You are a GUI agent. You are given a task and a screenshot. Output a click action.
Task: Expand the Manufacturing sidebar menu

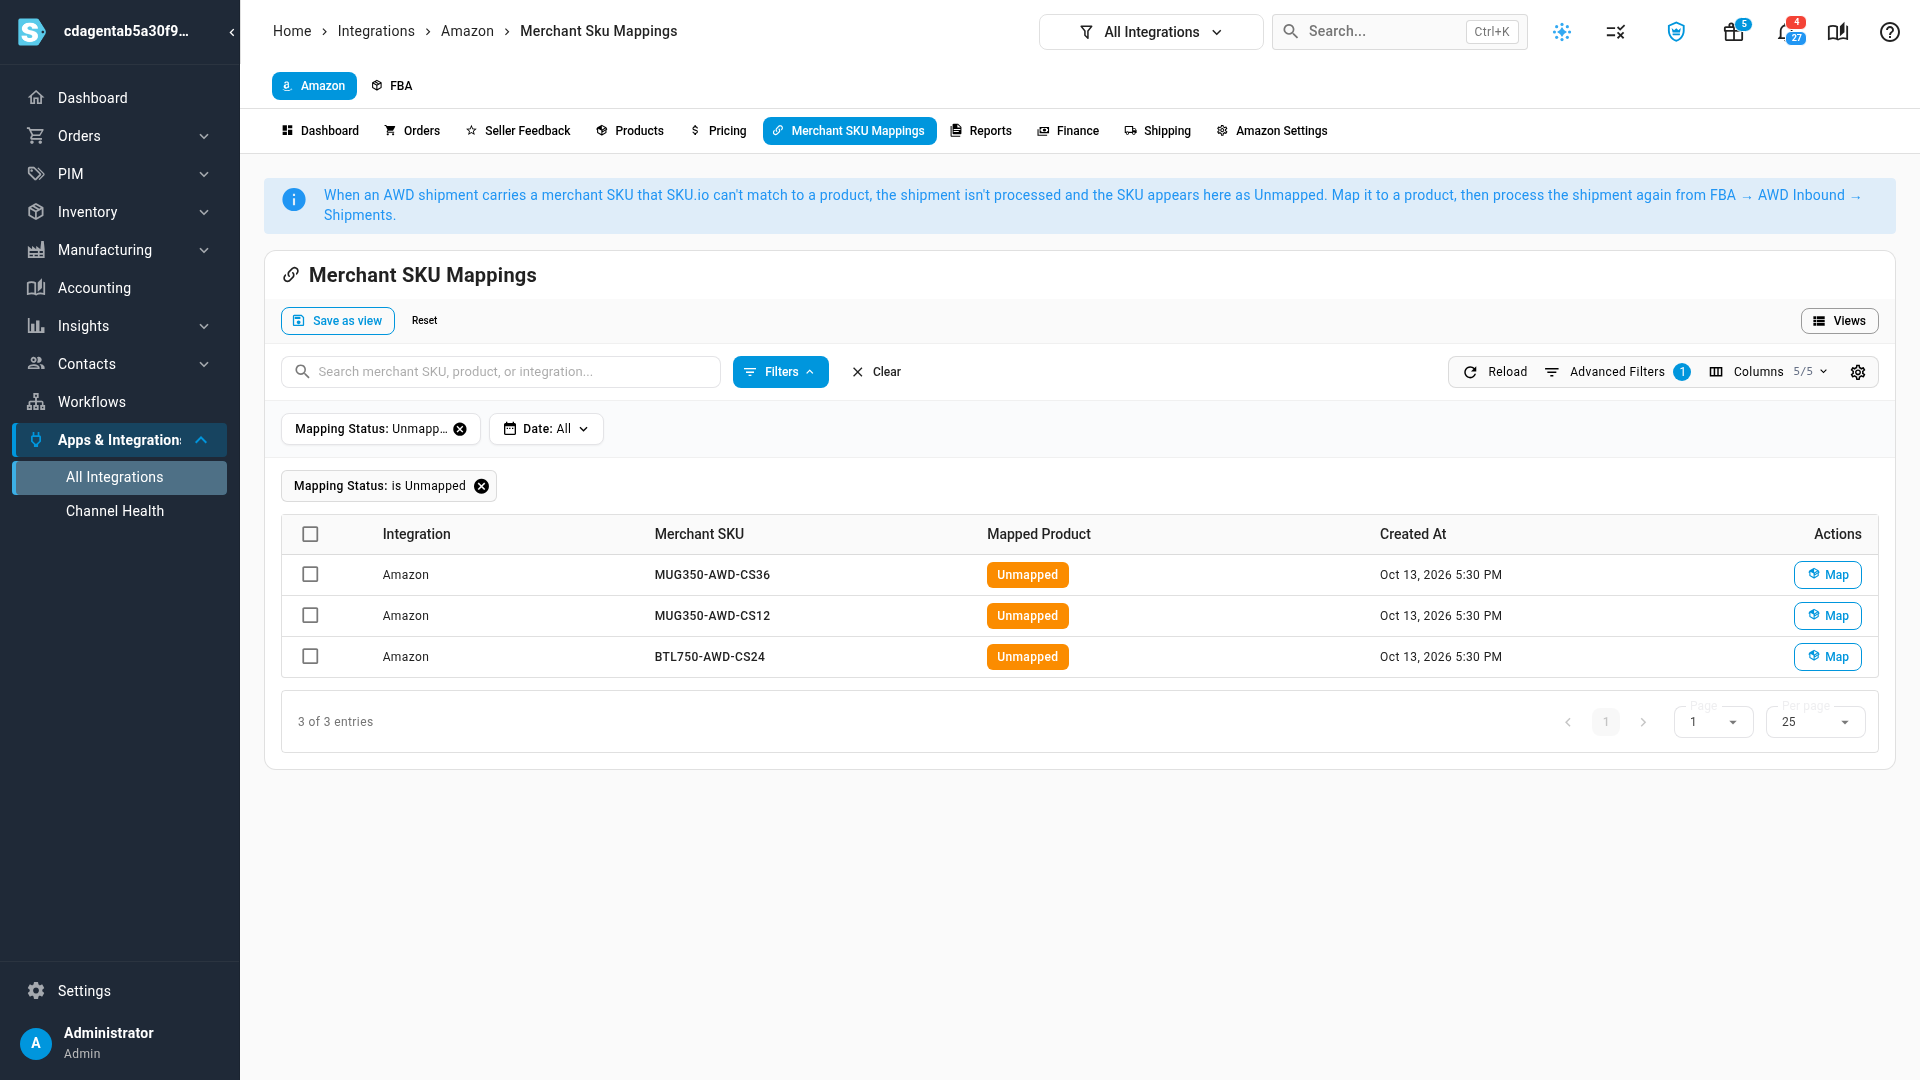point(120,250)
